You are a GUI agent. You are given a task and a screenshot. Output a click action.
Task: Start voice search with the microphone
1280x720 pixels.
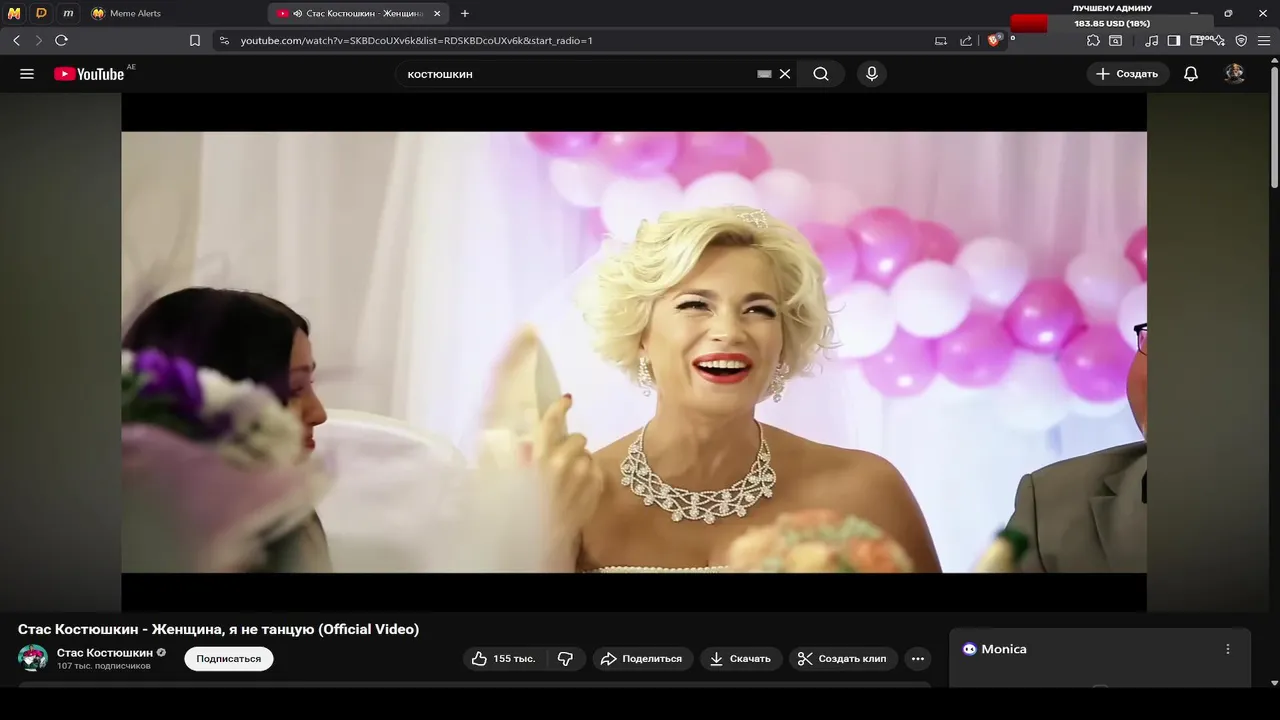pos(871,74)
